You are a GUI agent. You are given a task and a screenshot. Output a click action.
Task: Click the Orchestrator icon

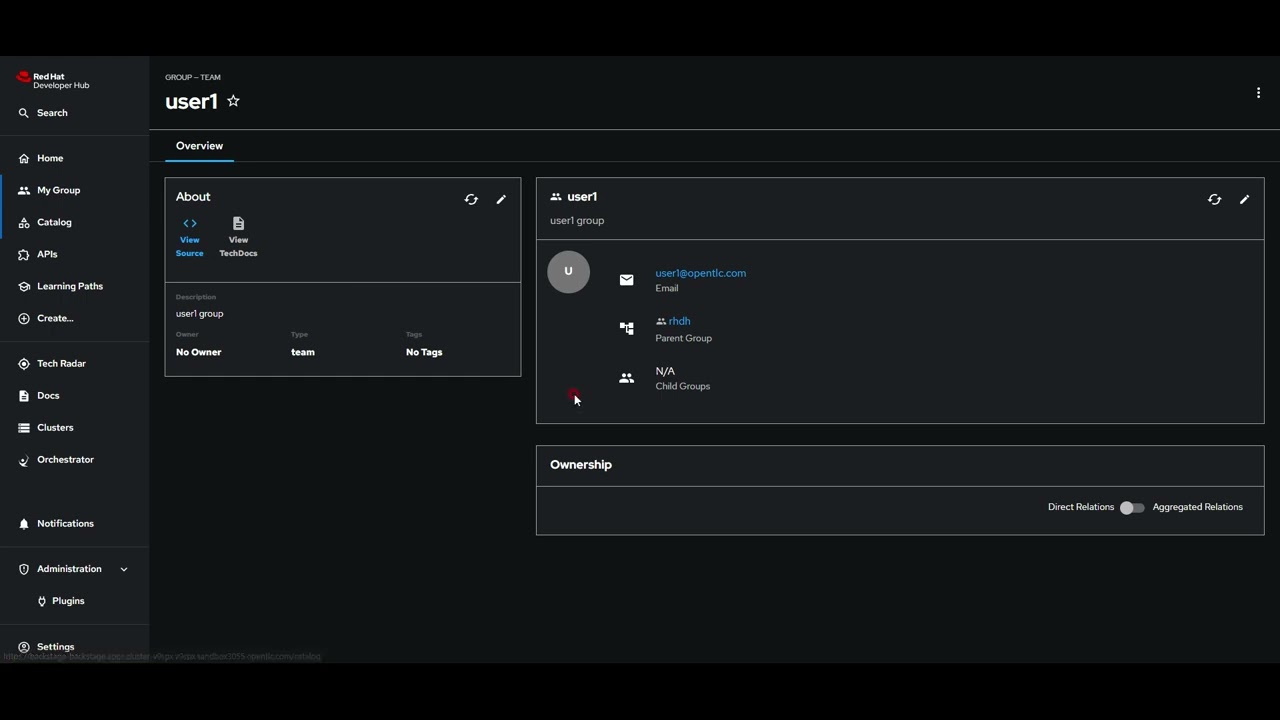pyautogui.click(x=24, y=460)
